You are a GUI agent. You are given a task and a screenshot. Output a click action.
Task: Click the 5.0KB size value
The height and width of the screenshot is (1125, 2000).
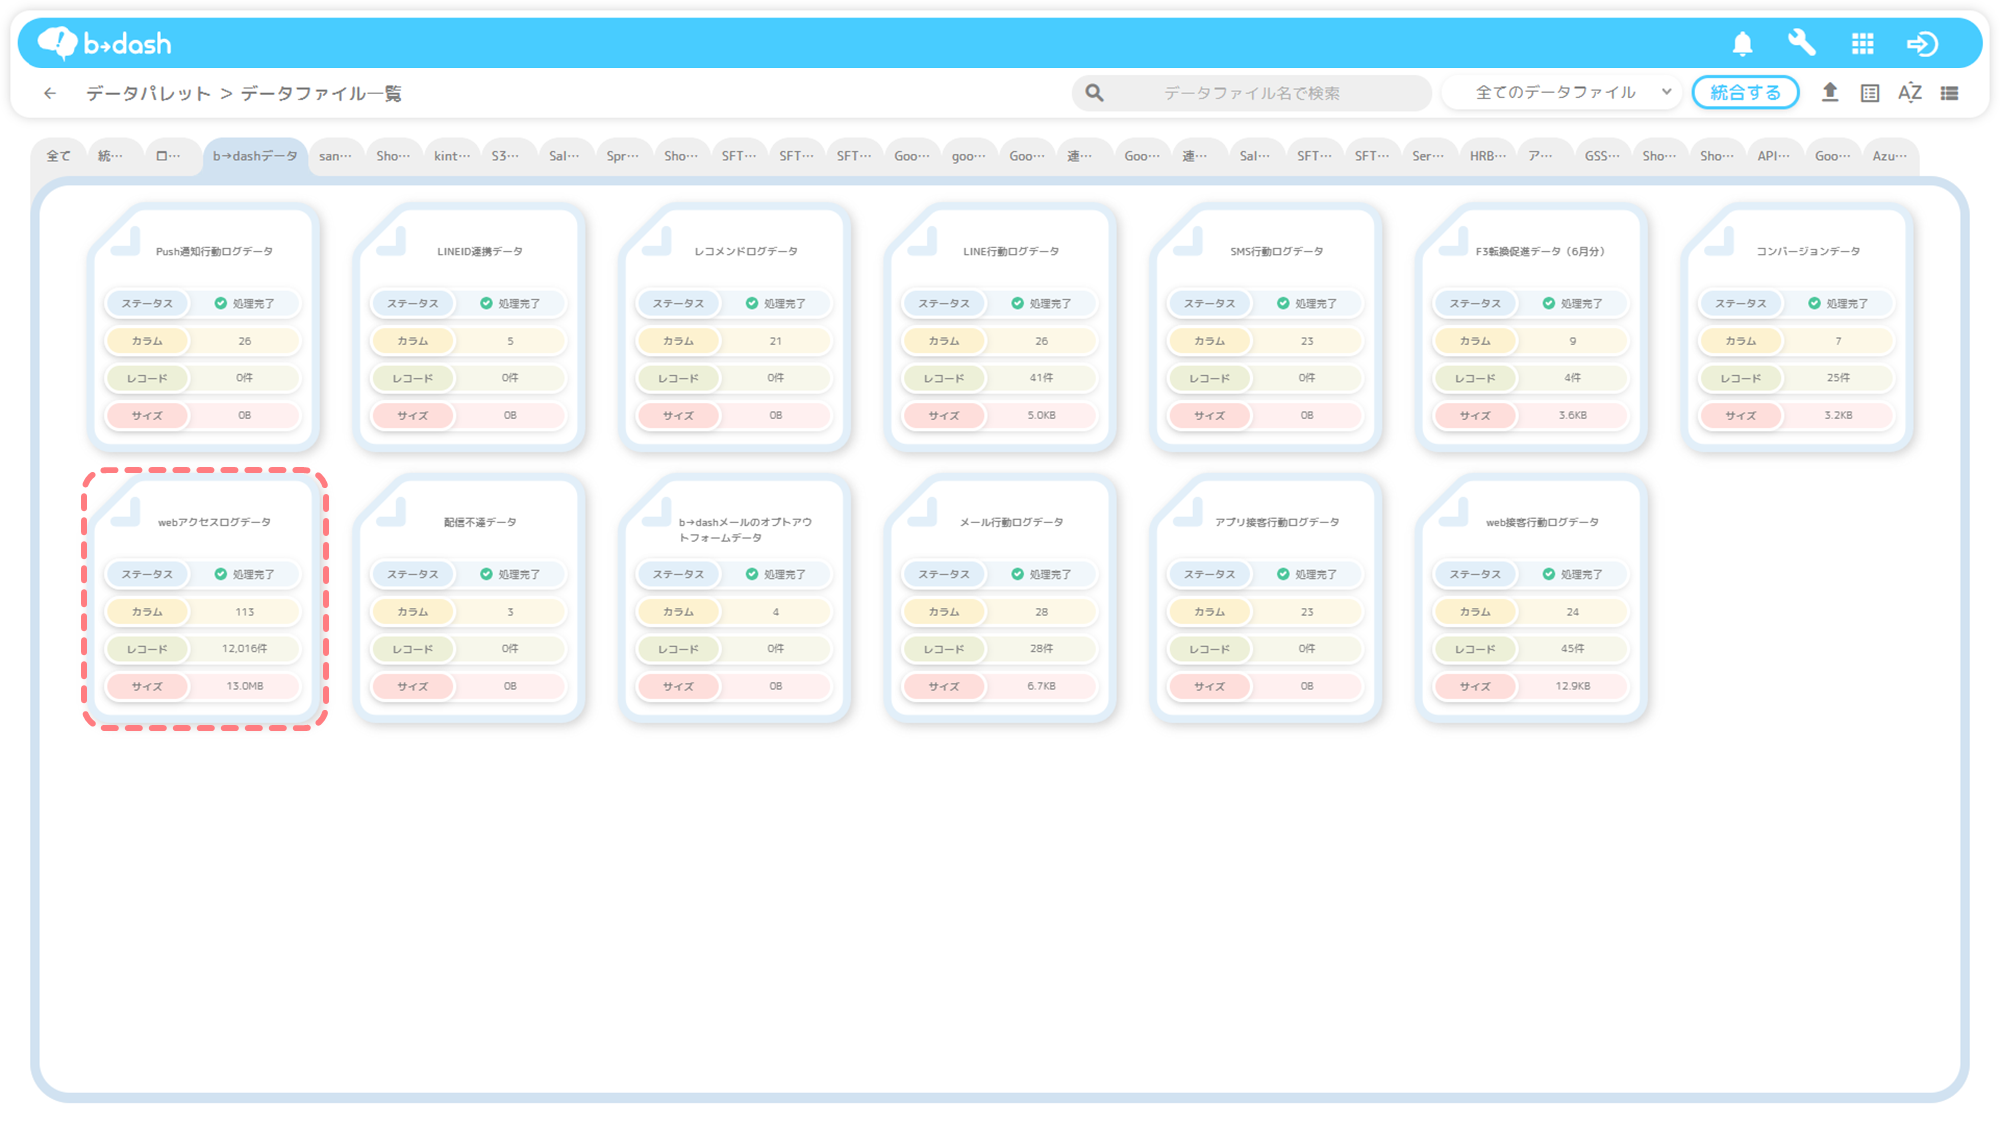point(1041,415)
